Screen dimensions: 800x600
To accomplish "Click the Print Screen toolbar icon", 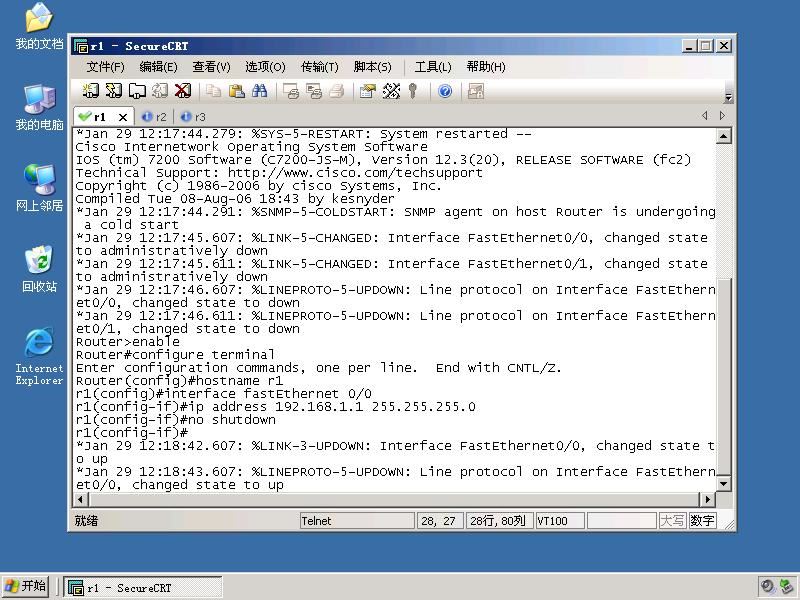I will [291, 91].
